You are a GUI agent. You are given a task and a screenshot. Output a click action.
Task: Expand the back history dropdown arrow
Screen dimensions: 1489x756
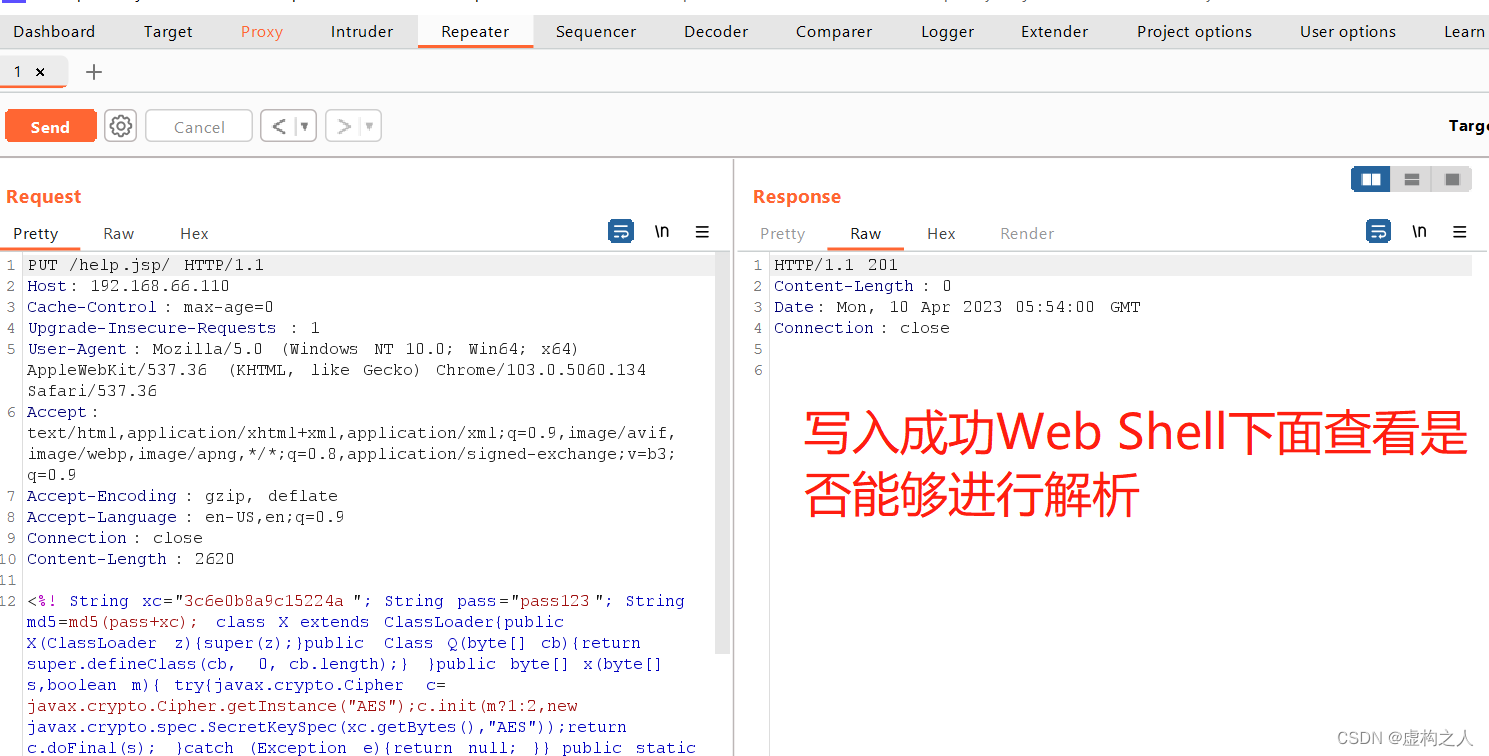coord(305,126)
